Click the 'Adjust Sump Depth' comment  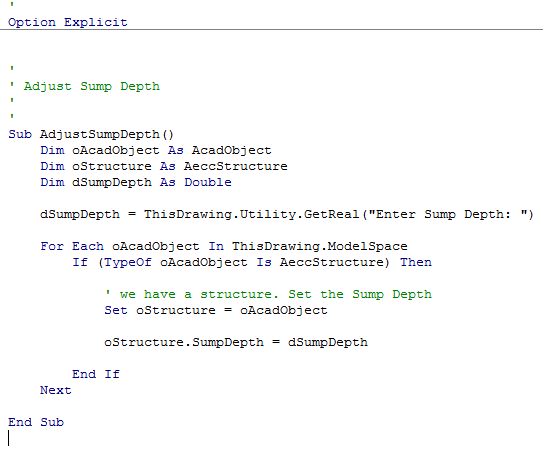(85, 86)
